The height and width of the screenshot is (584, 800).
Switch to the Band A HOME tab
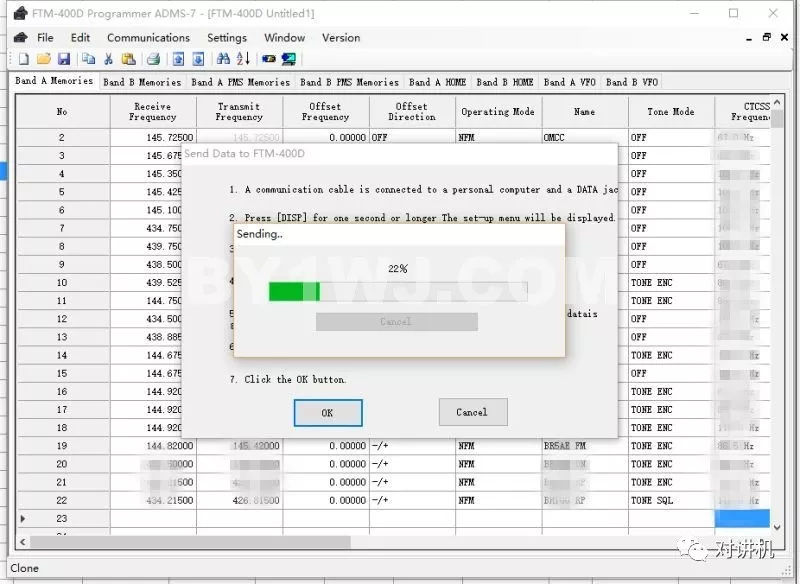[437, 82]
